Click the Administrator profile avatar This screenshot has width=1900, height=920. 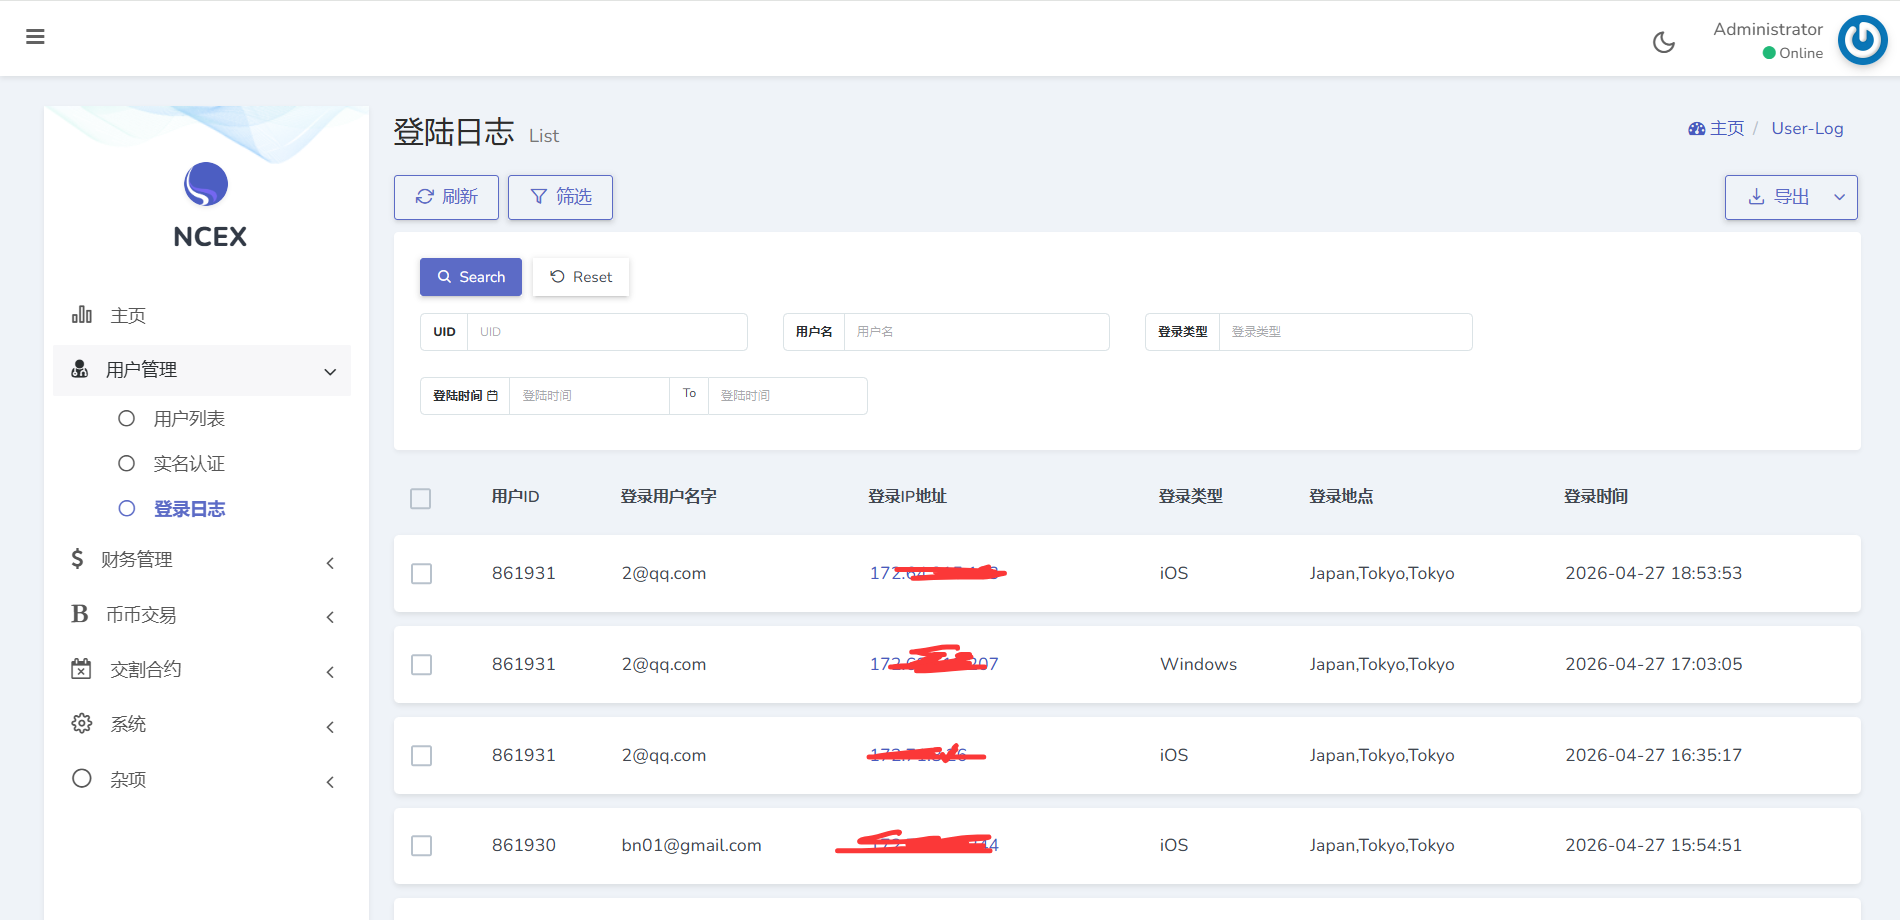click(1862, 40)
